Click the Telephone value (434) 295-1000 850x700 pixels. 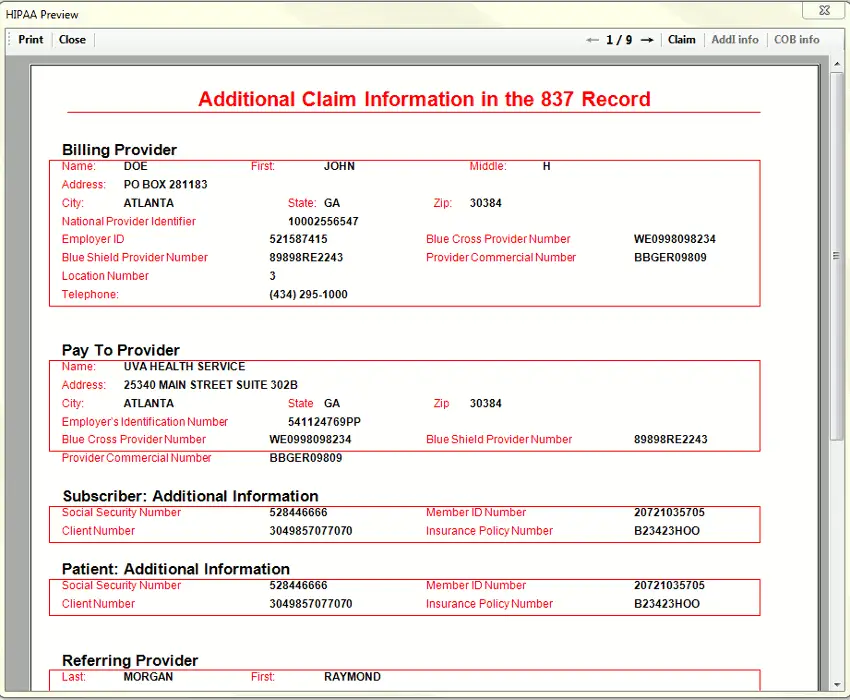308,294
